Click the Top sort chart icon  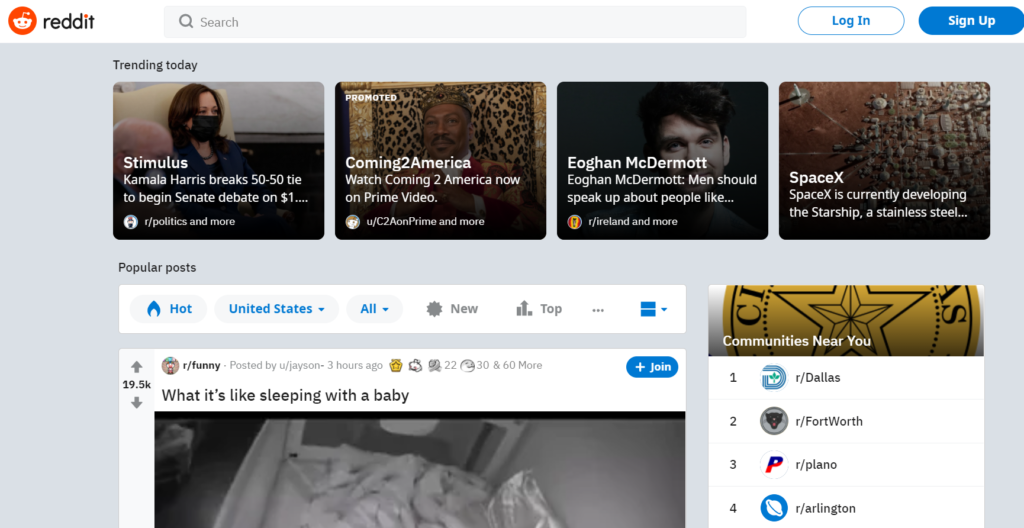(524, 308)
